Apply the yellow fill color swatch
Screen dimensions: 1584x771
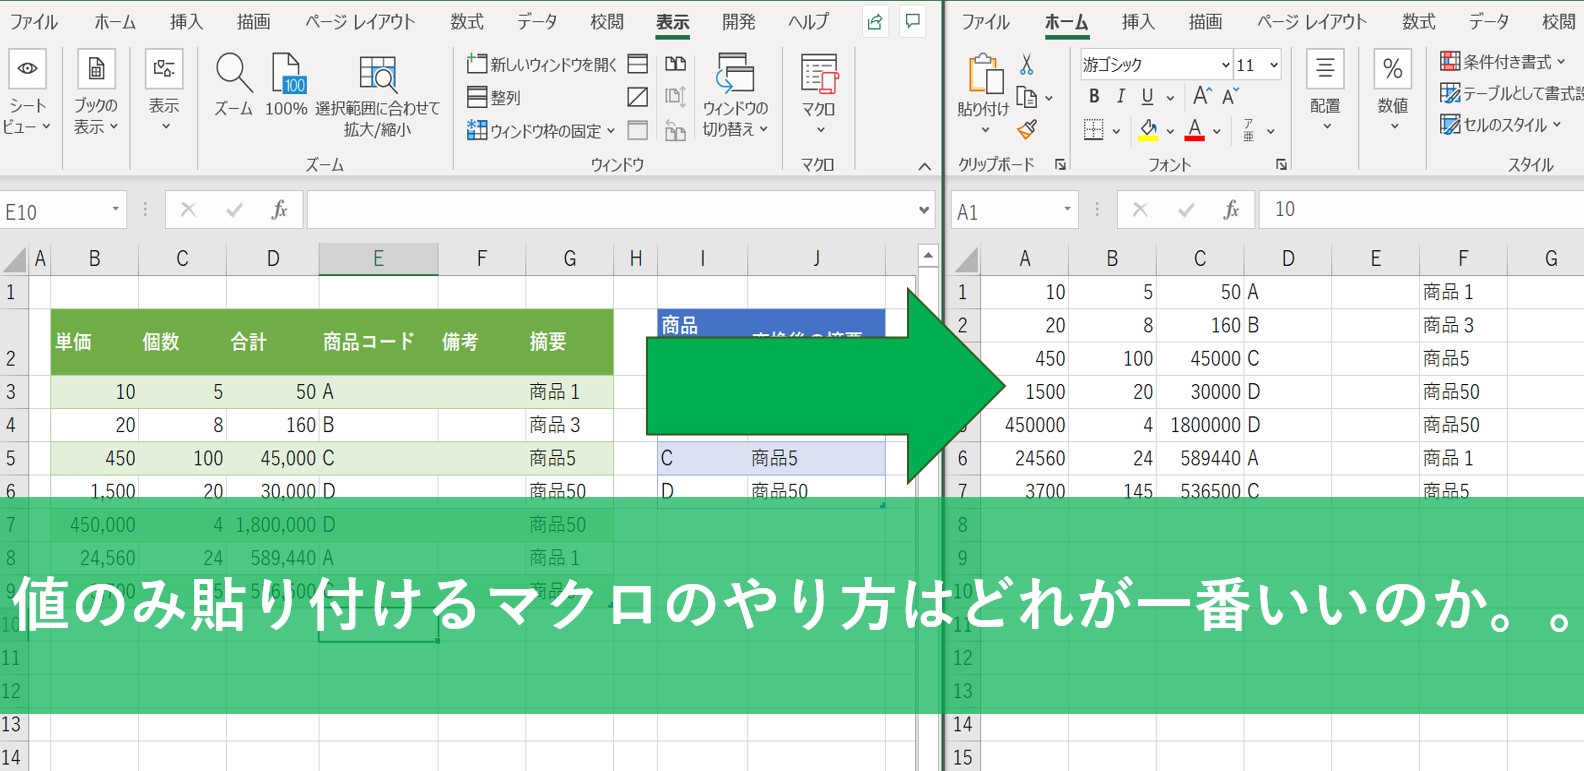(1148, 130)
